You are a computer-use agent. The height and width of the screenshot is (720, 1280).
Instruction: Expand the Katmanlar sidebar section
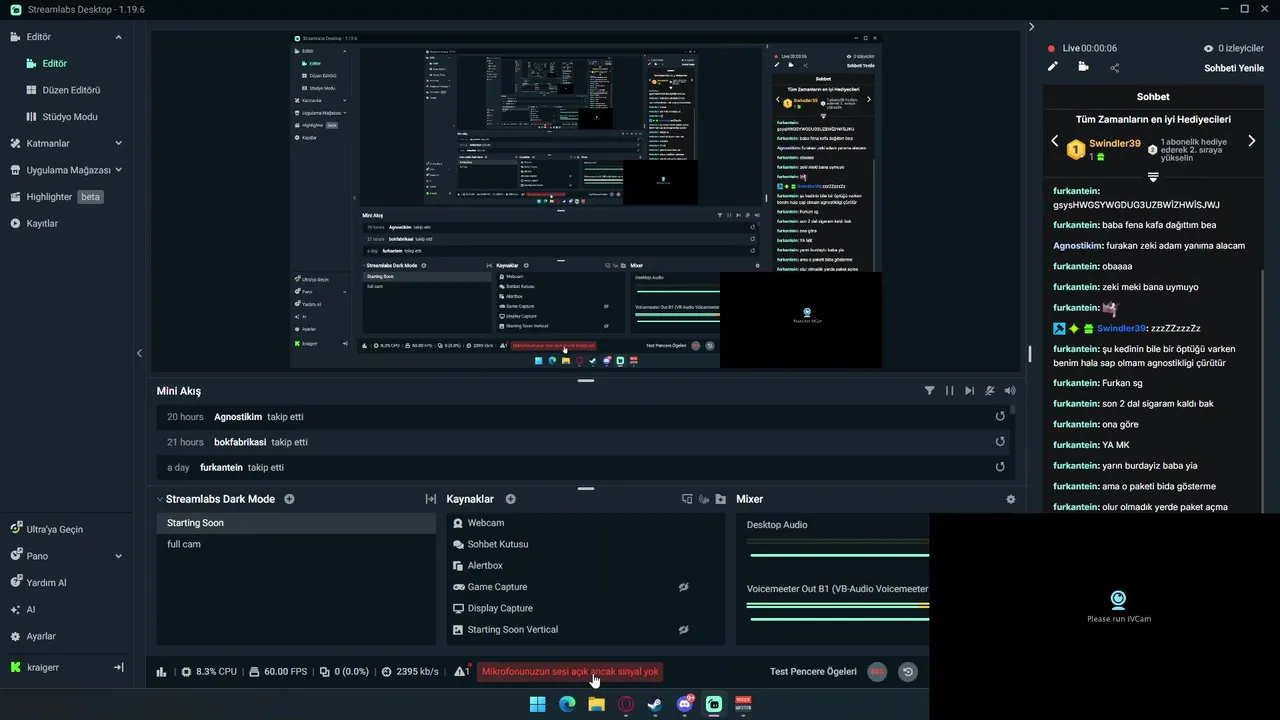(x=118, y=143)
